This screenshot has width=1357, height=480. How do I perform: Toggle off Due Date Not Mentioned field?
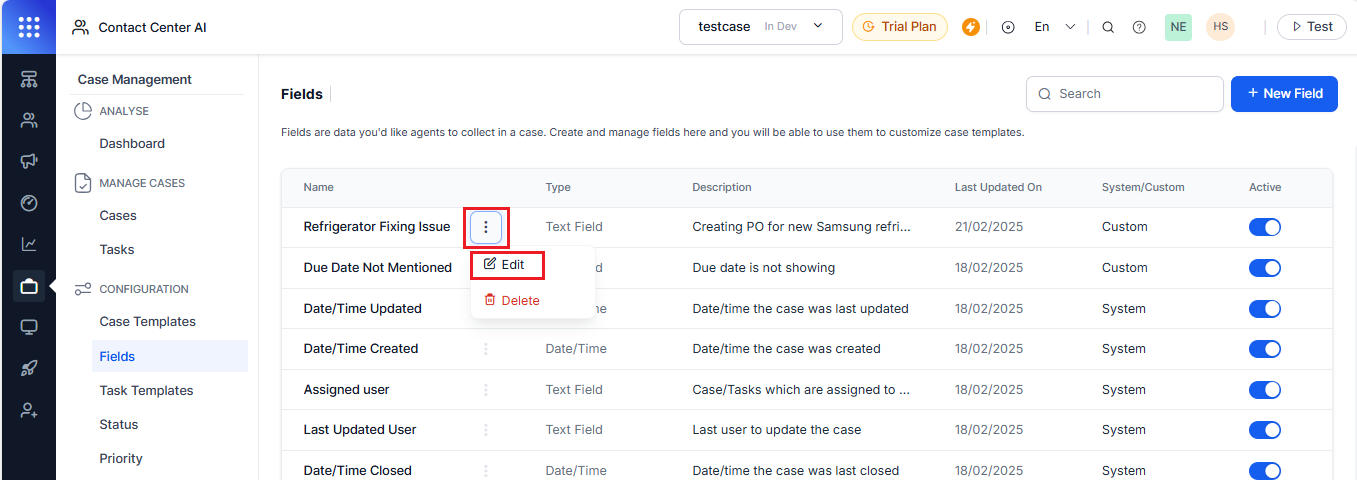pos(1265,268)
